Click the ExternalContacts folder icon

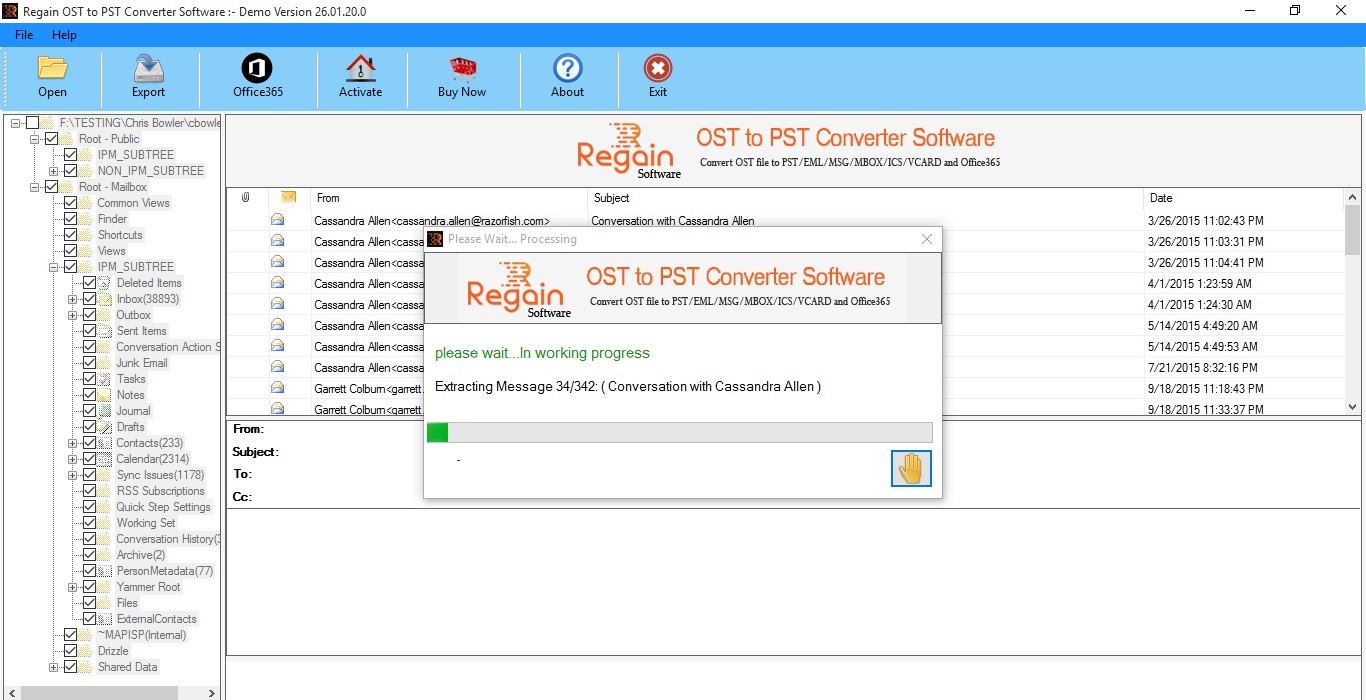tap(104, 619)
